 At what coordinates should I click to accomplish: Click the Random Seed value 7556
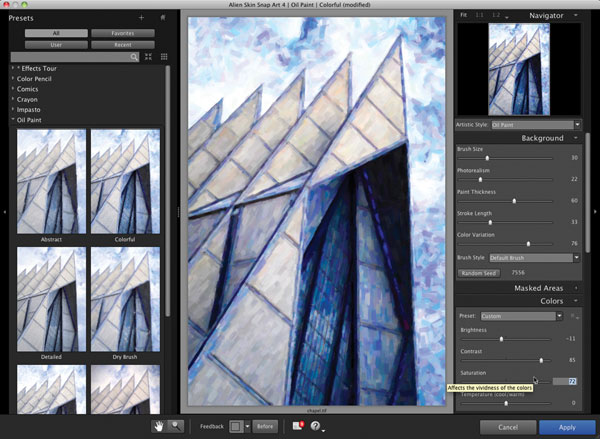click(x=518, y=273)
